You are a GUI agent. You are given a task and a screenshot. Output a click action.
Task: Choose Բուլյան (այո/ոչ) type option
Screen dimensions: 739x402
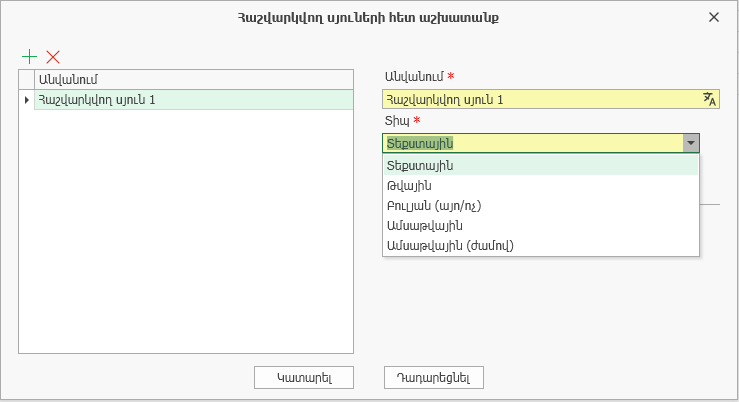pos(541,205)
